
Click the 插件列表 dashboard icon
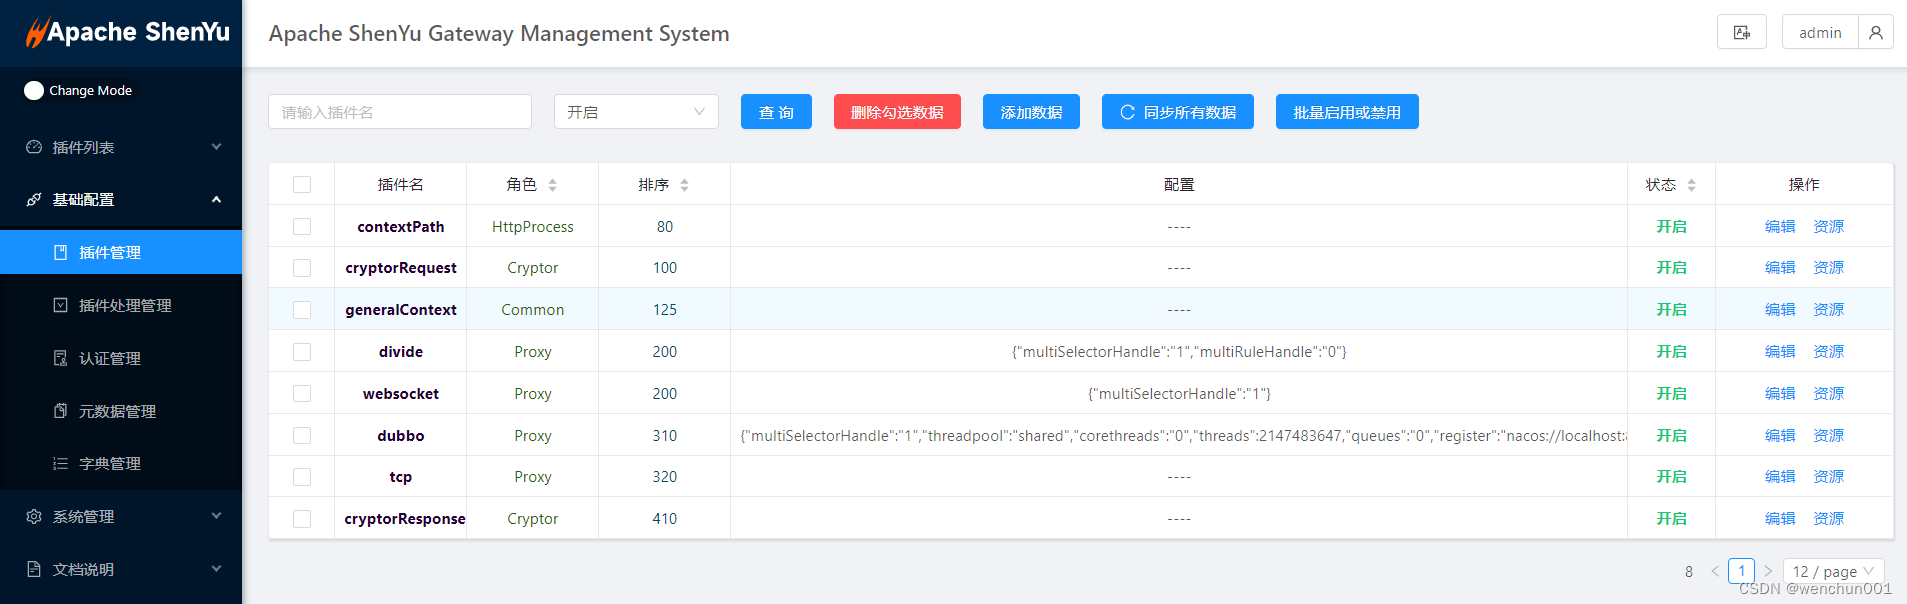[x=34, y=147]
